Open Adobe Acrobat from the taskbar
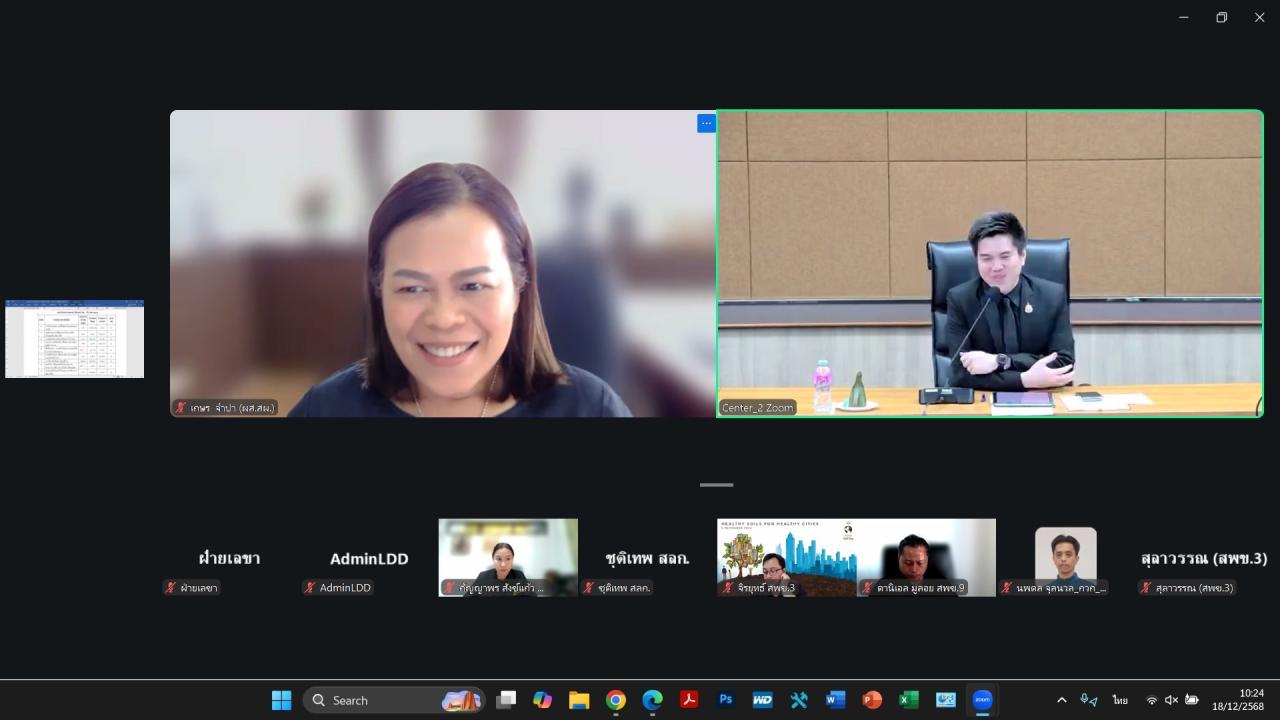 [689, 700]
